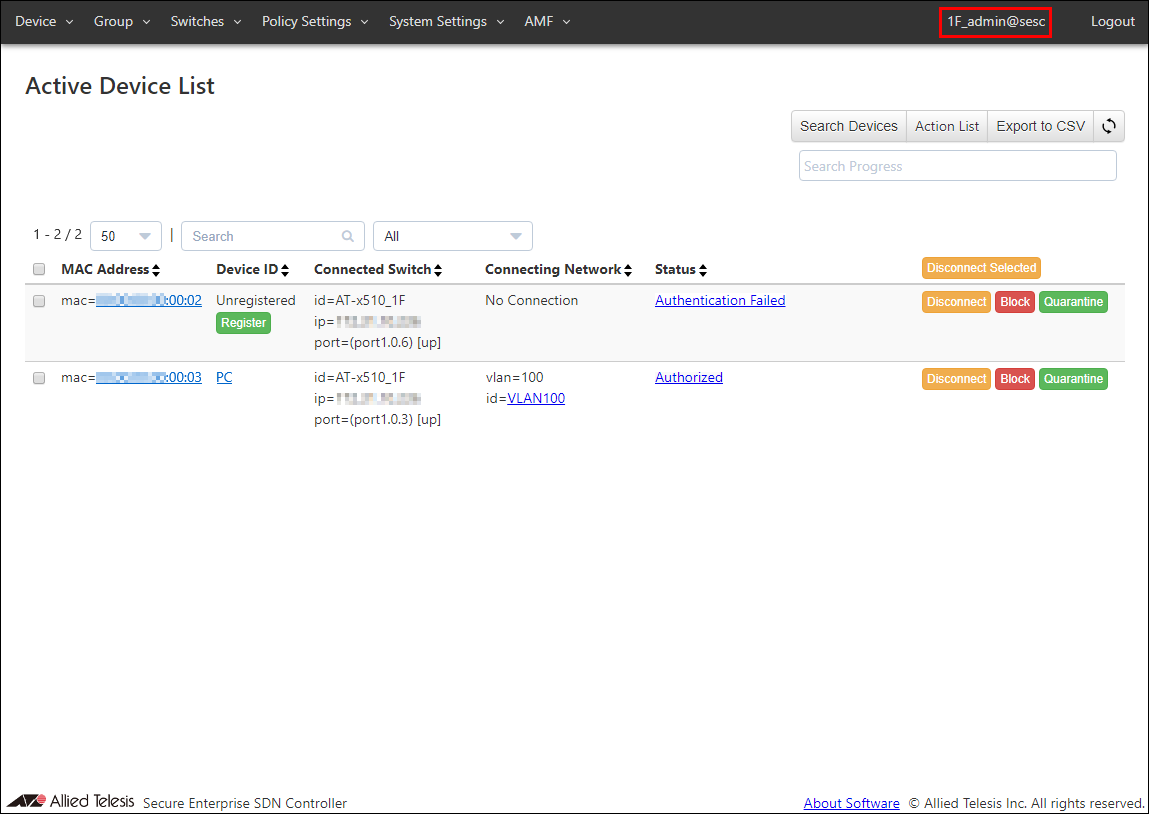1149x814 pixels.
Task: Open the Policy Settings menu
Action: 315,21
